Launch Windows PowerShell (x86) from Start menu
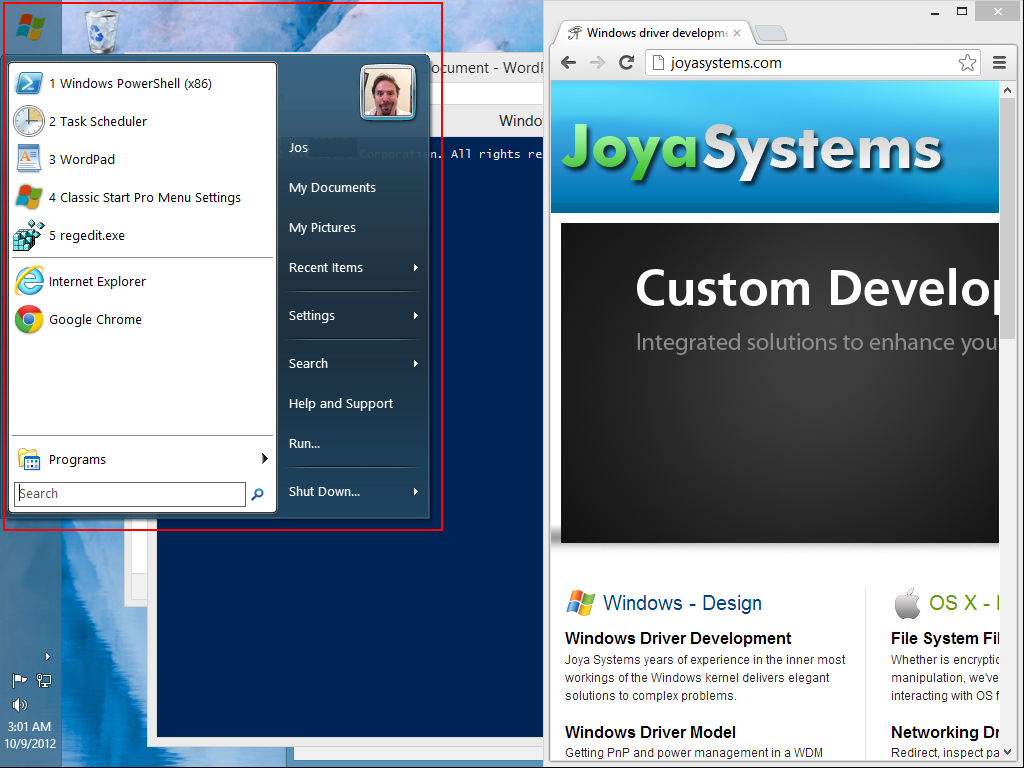Viewport: 1024px width, 768px height. click(130, 84)
